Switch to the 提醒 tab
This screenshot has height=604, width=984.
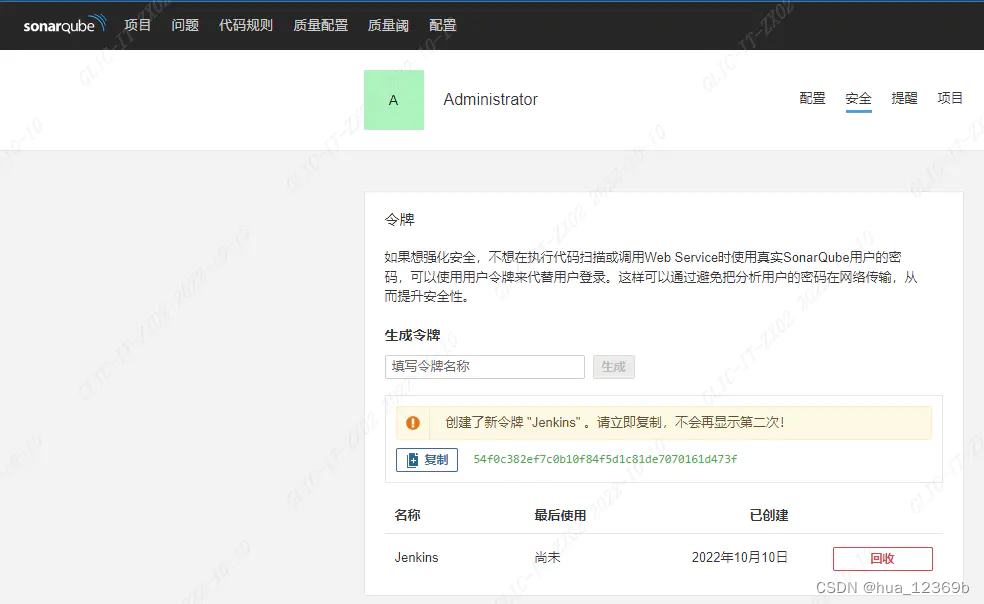[x=904, y=98]
